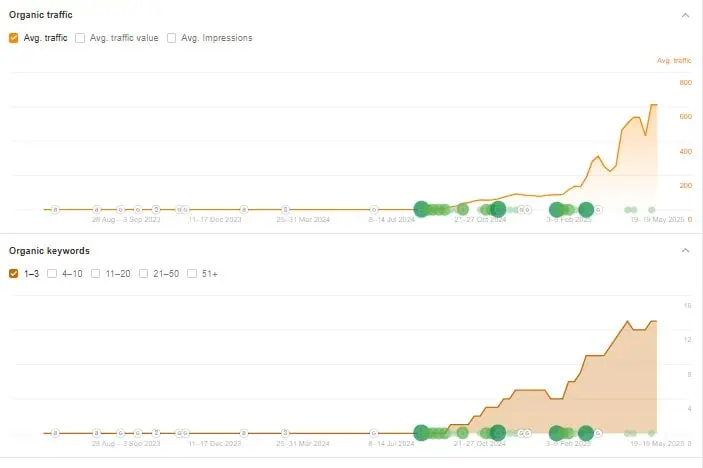The width and height of the screenshot is (703, 468).
Task: Click the marker labeled 2 on Organic traffic timeline
Action: [156, 209]
